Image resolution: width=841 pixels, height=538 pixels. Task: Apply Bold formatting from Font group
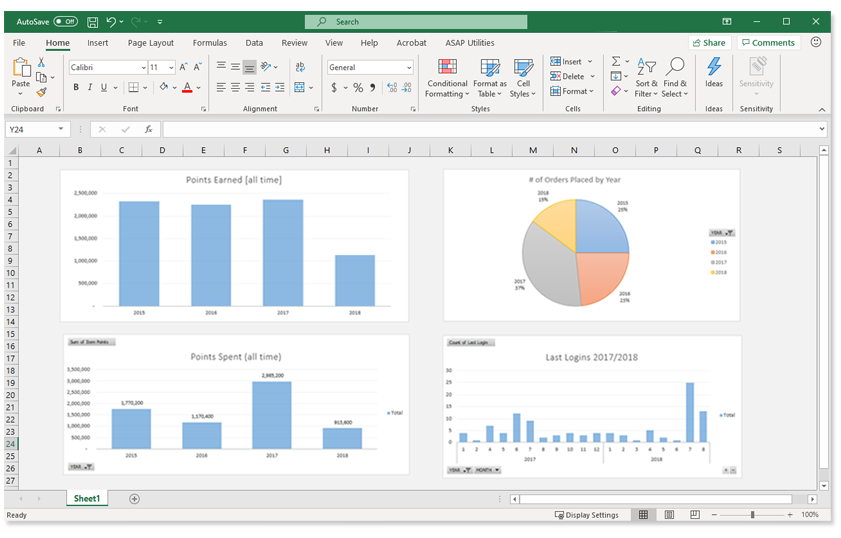(75, 88)
